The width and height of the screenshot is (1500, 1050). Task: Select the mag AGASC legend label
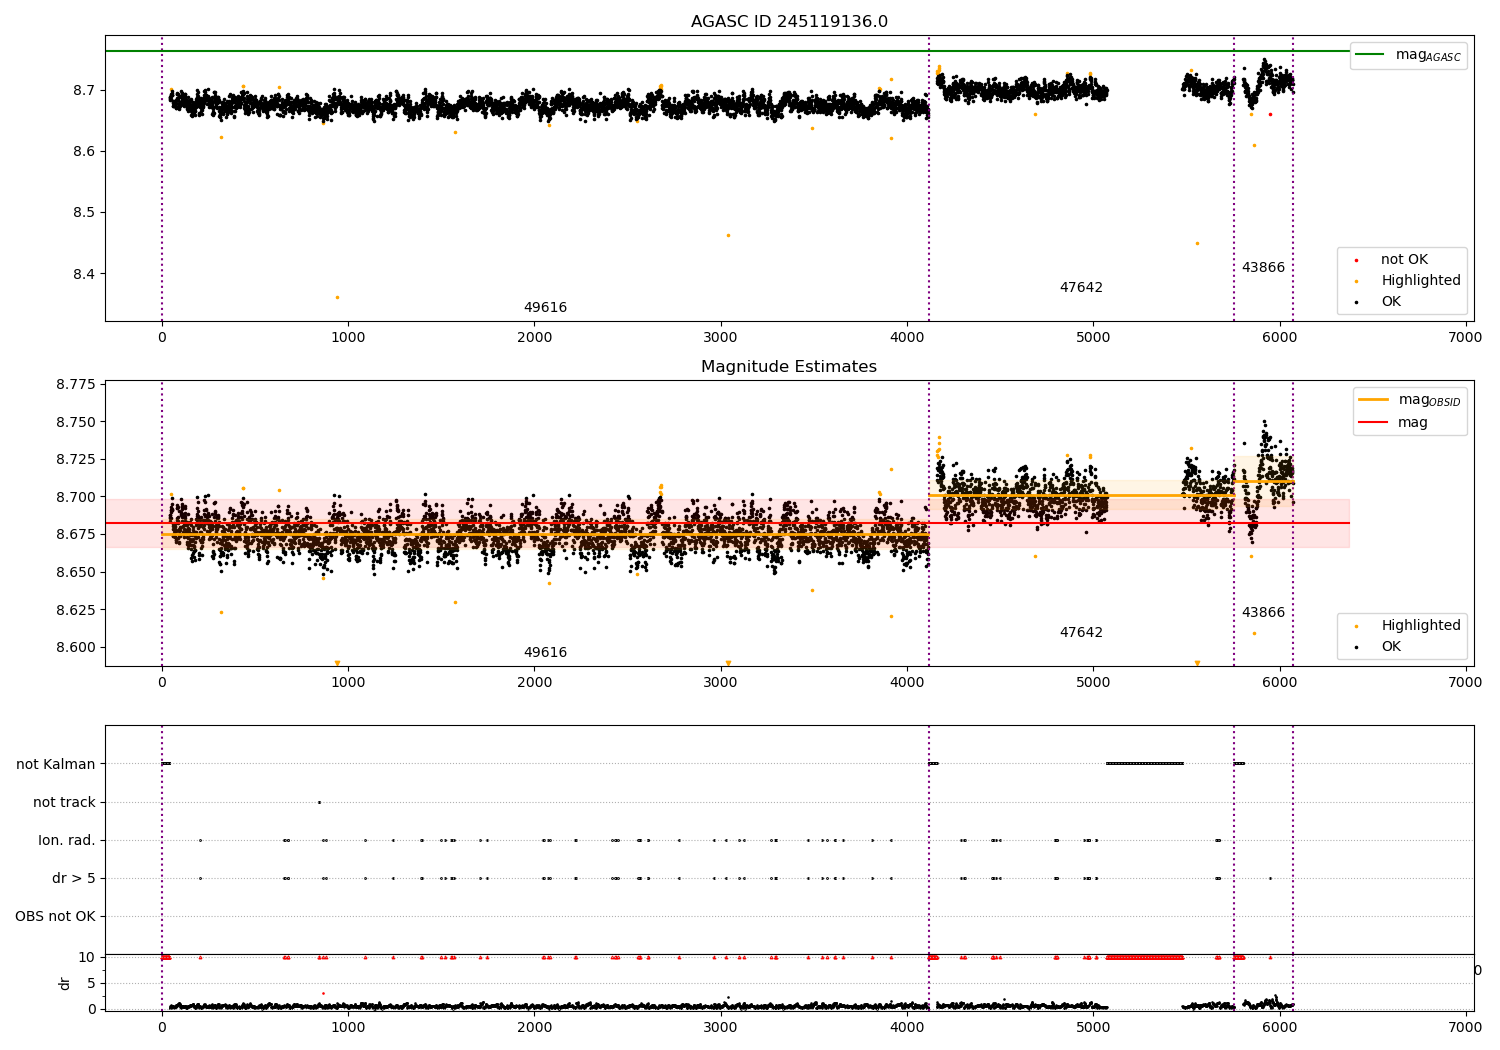click(x=1428, y=55)
